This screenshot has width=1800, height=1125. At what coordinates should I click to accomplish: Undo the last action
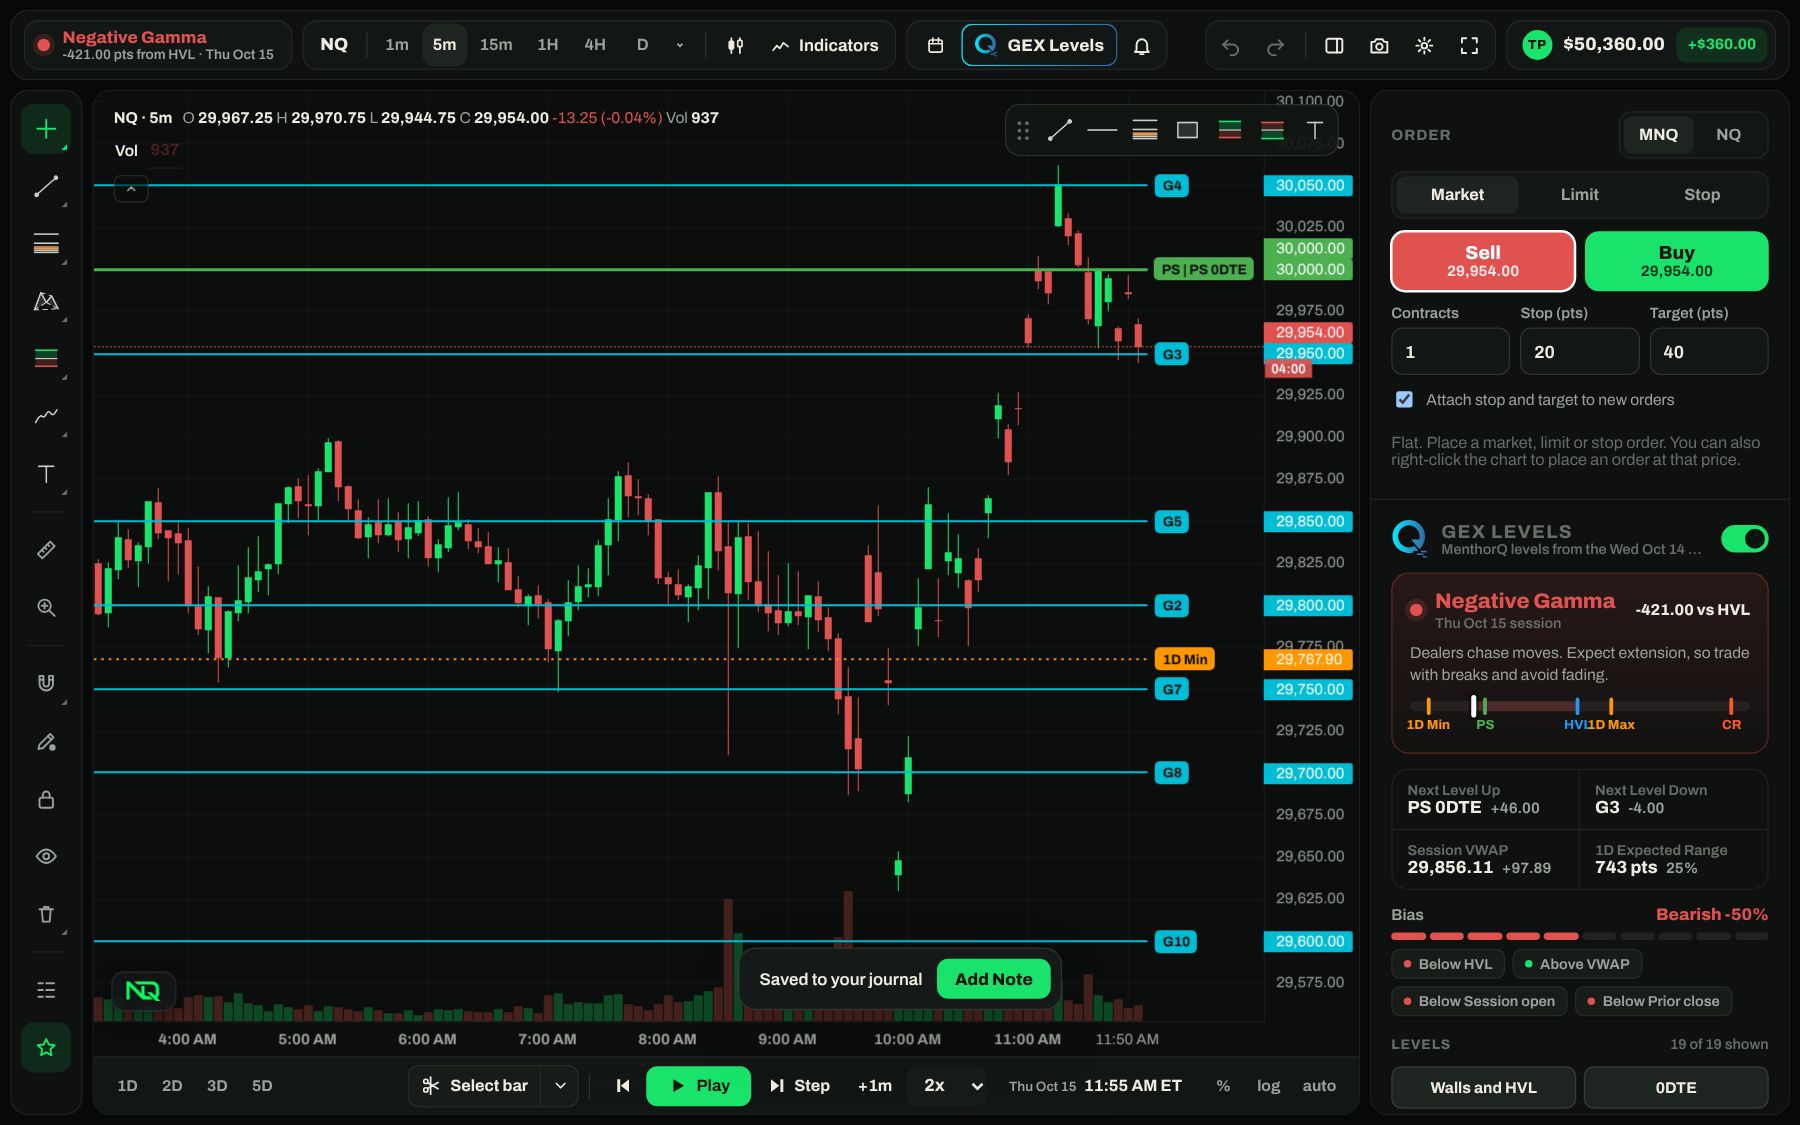[1230, 46]
